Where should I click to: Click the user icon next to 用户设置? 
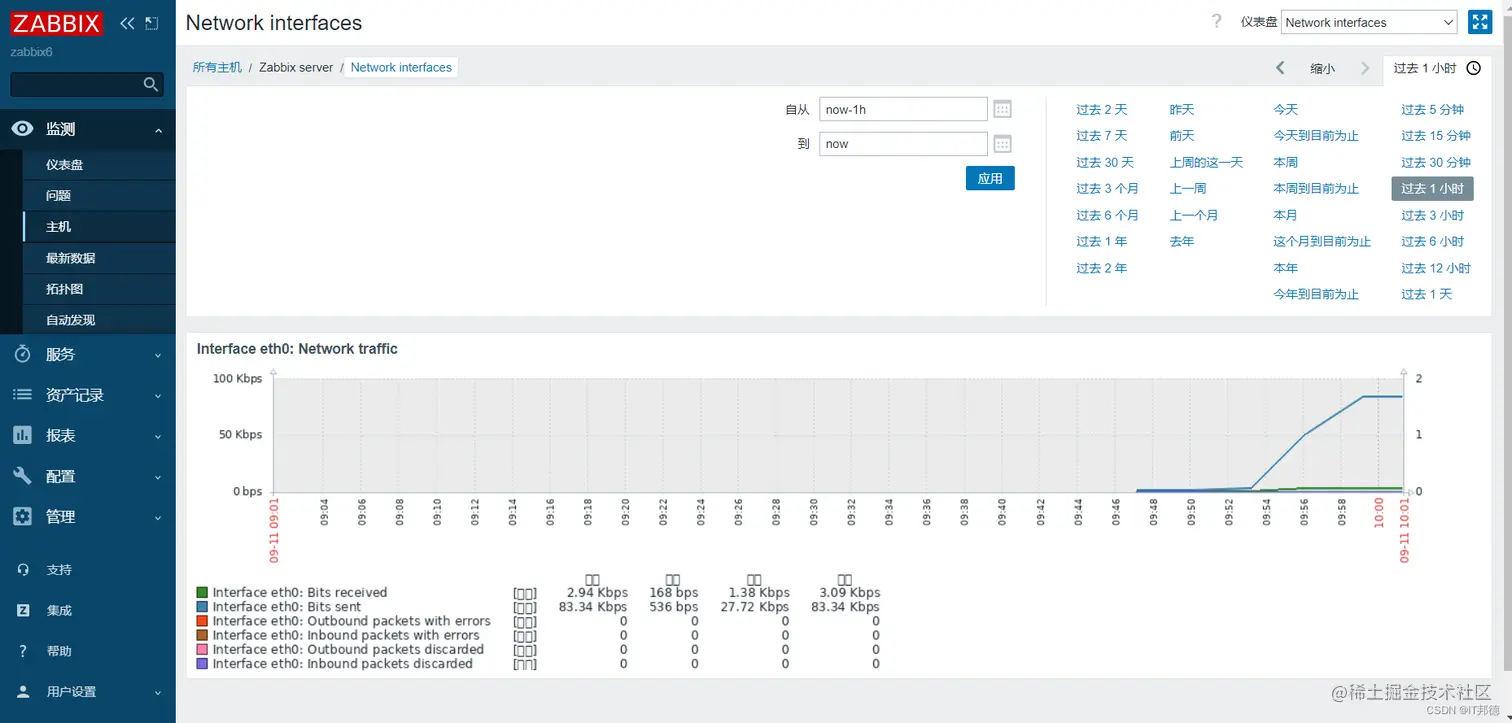[x=23, y=692]
